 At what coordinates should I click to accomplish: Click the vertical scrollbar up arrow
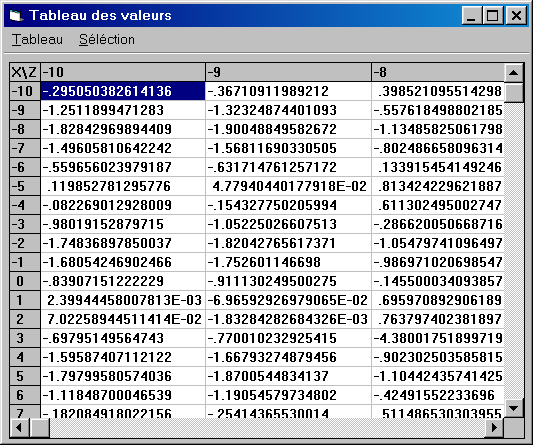pyautogui.click(x=513, y=72)
